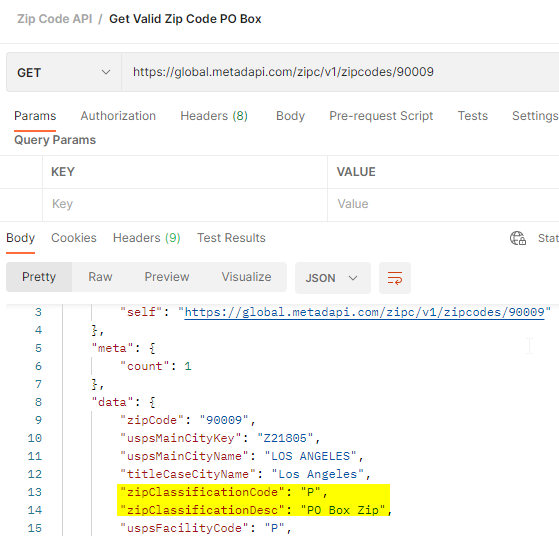Click the "uspsMainCityKey": "Z21805" line

[220, 438]
